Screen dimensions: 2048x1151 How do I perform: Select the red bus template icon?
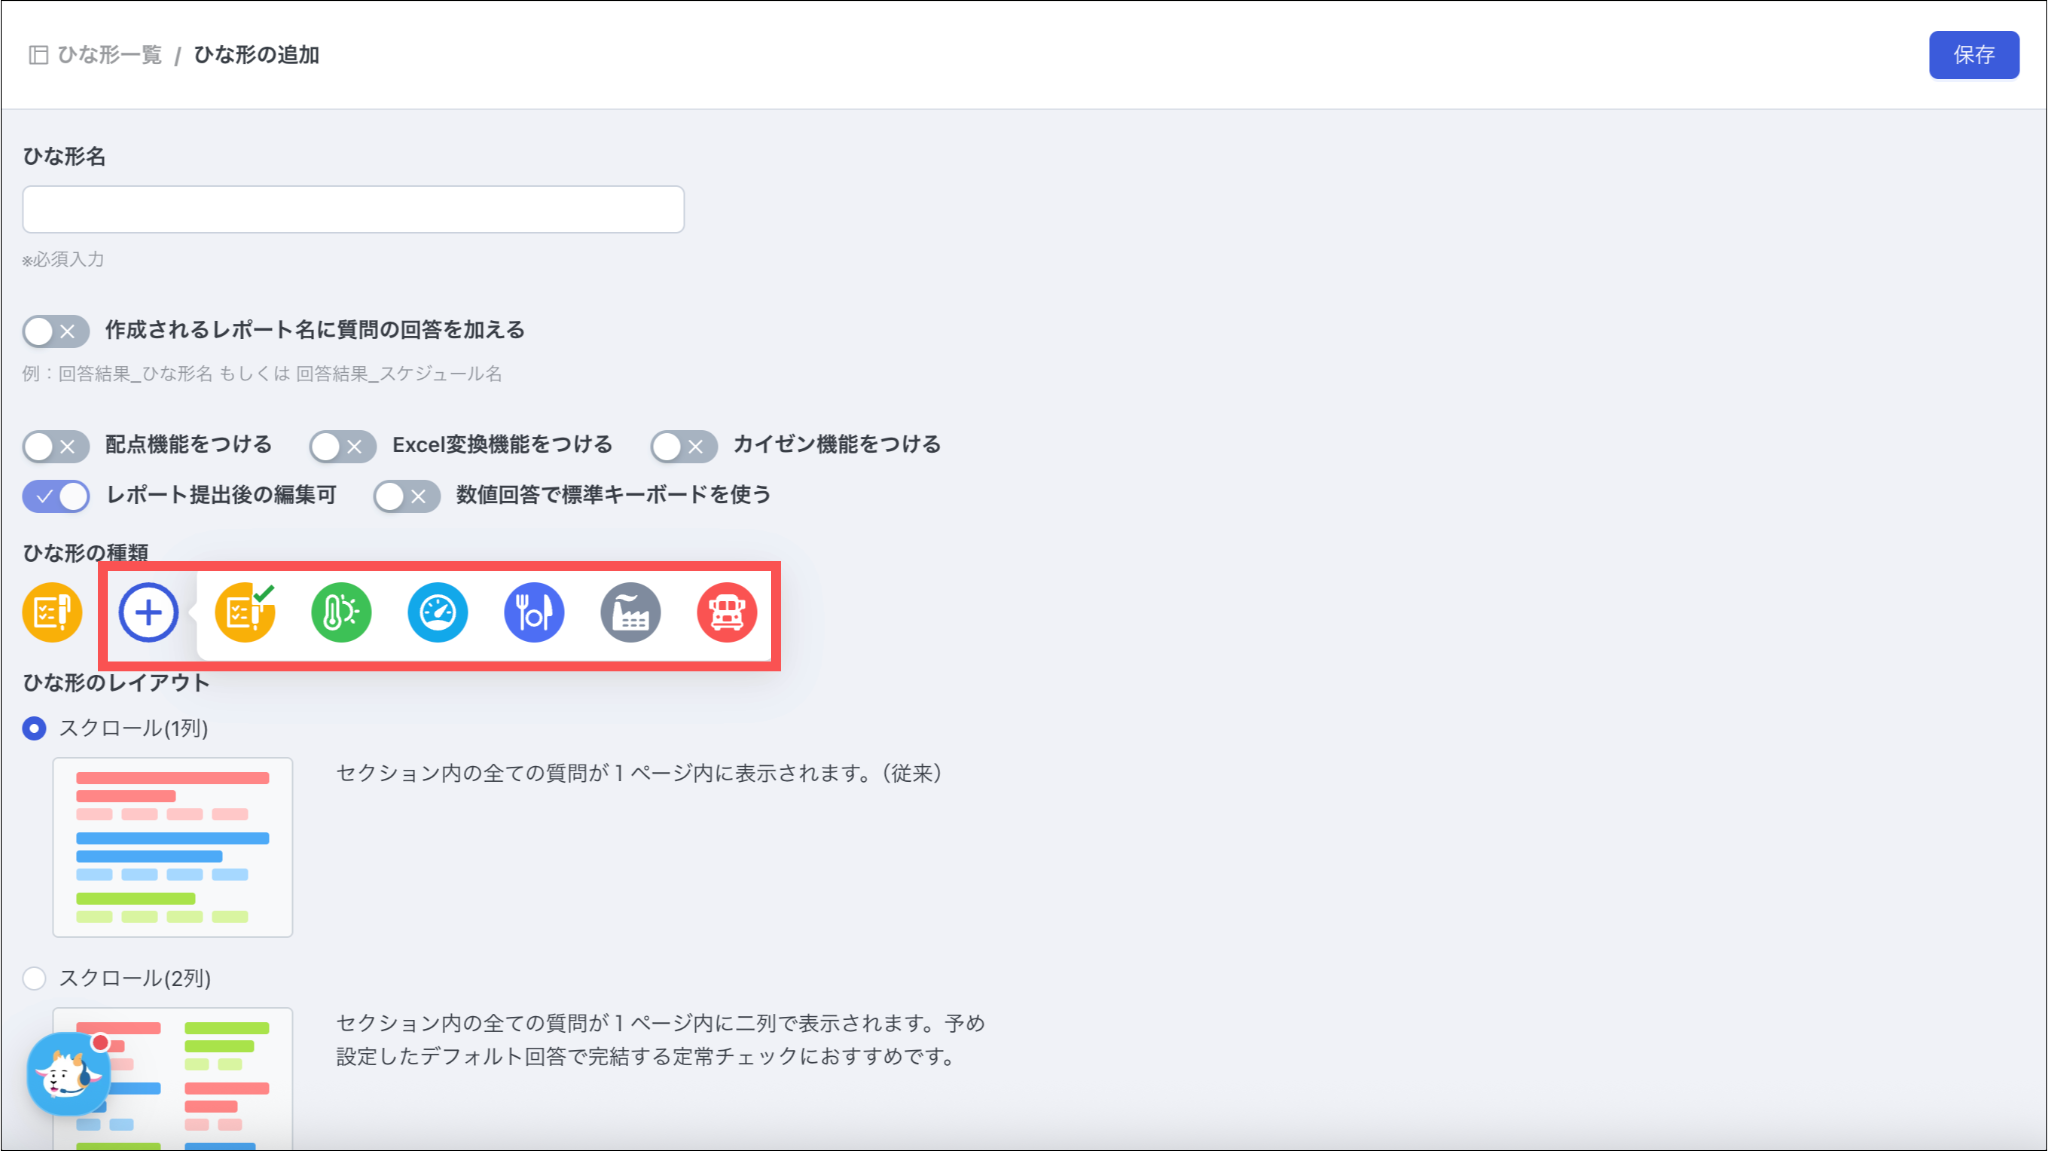click(727, 612)
